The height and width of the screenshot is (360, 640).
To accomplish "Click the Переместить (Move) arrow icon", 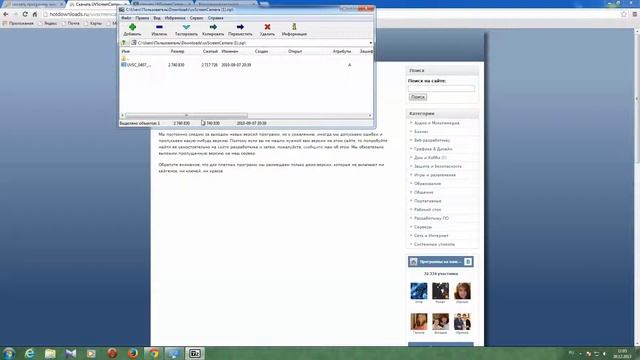I will pos(240,27).
